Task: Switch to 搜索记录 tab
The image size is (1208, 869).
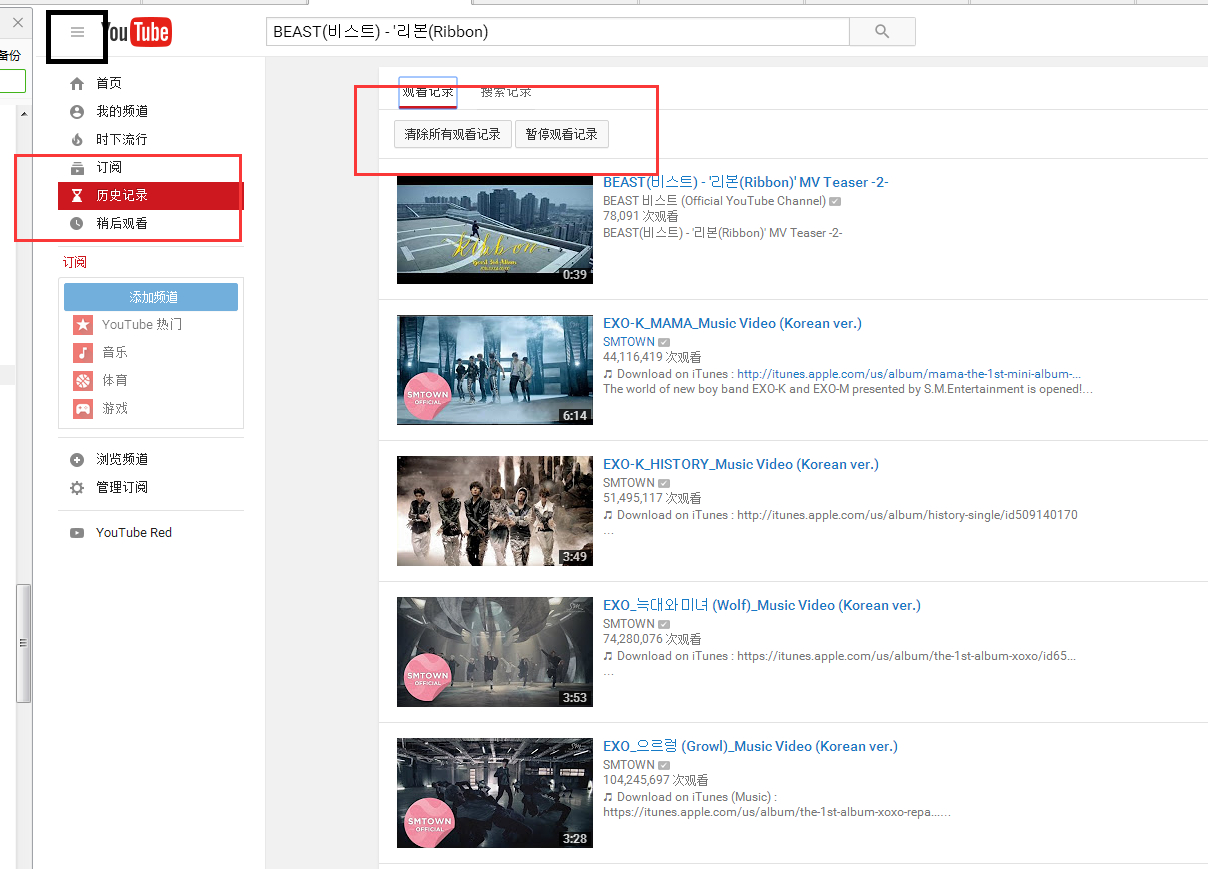Action: tap(506, 92)
